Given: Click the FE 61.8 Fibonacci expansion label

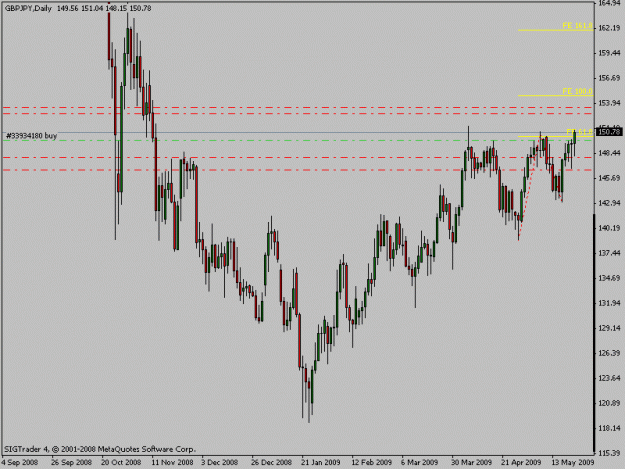Looking at the screenshot, I should click(579, 132).
